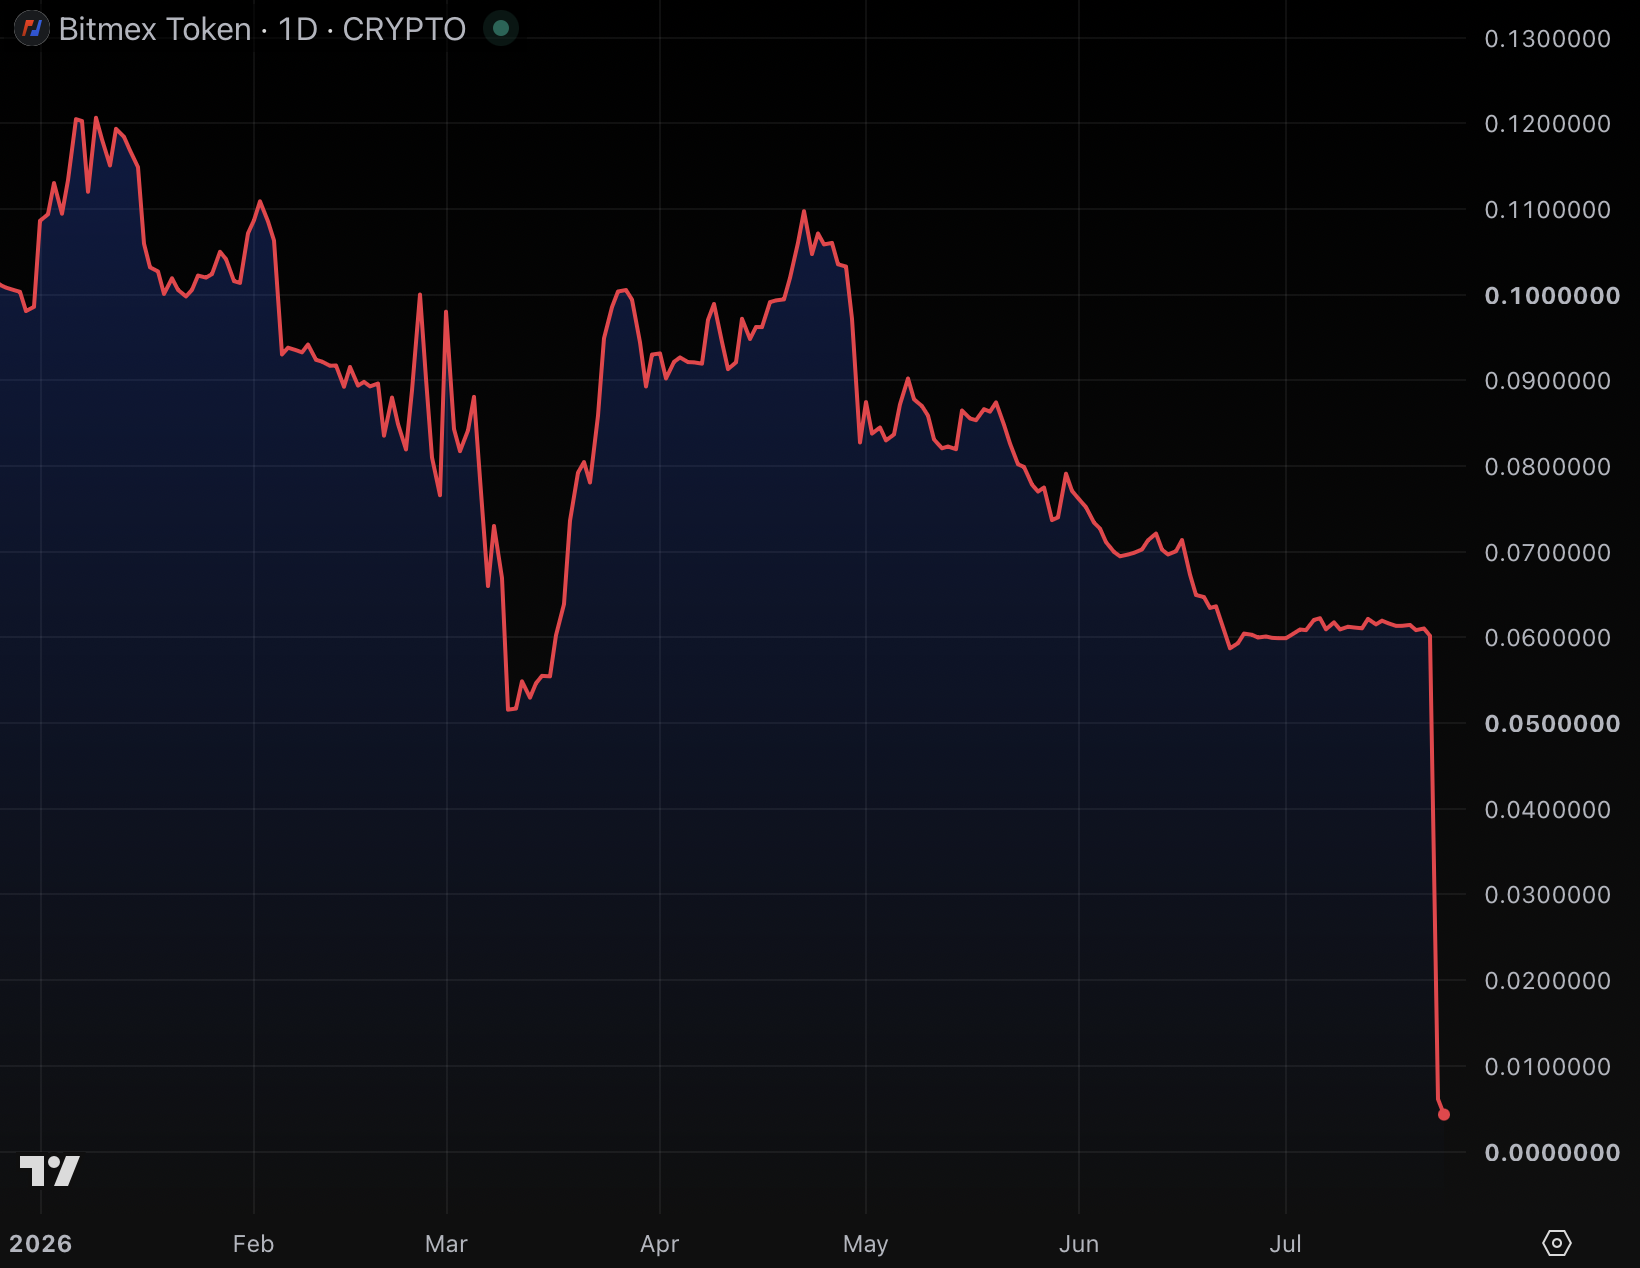Click the bold 0.1000000 price label
The width and height of the screenshot is (1640, 1268).
click(x=1552, y=296)
